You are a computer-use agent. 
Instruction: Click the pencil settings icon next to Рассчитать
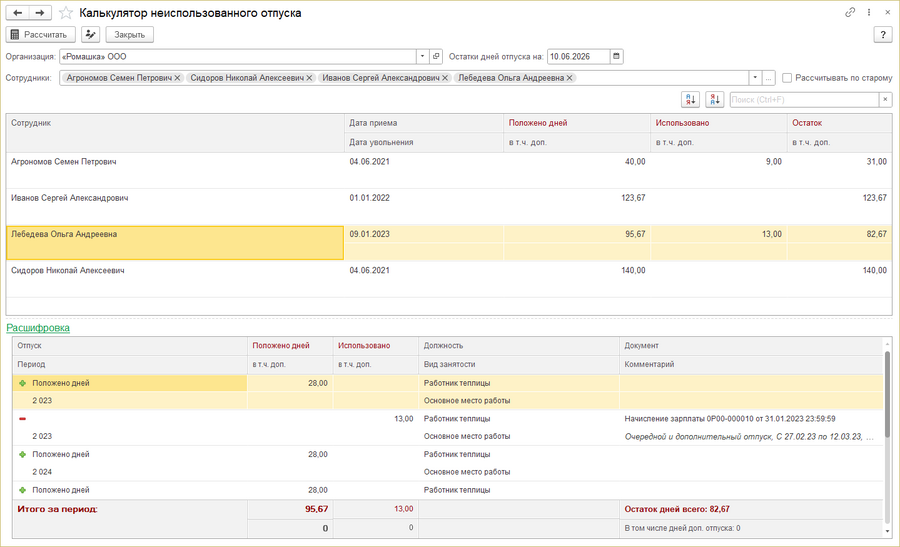click(x=90, y=34)
